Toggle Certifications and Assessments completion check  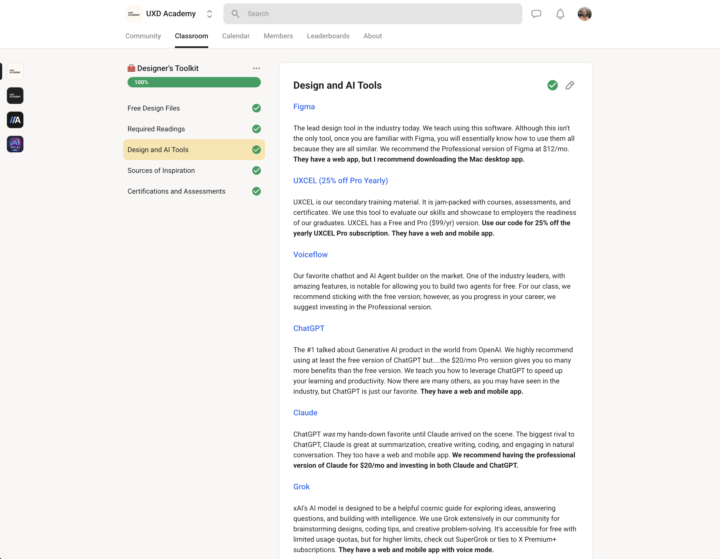(x=257, y=191)
